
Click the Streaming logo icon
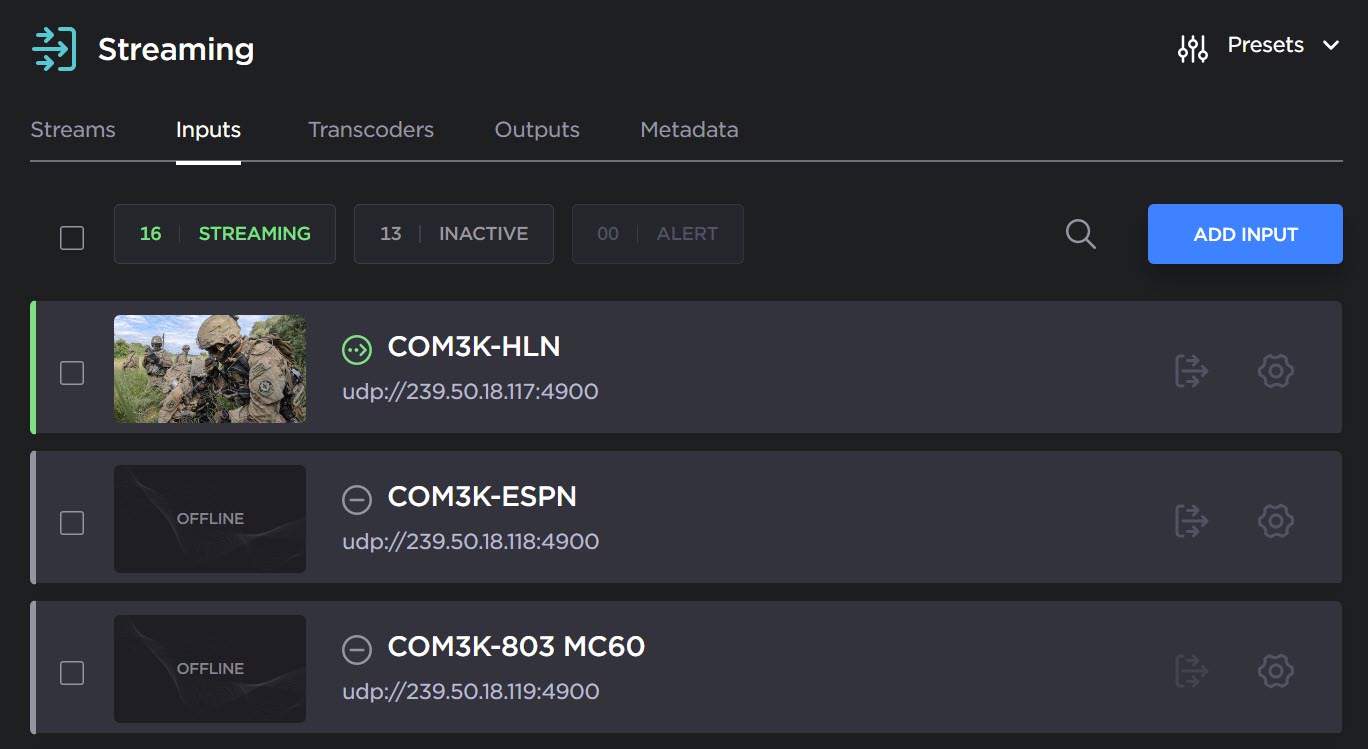click(54, 49)
